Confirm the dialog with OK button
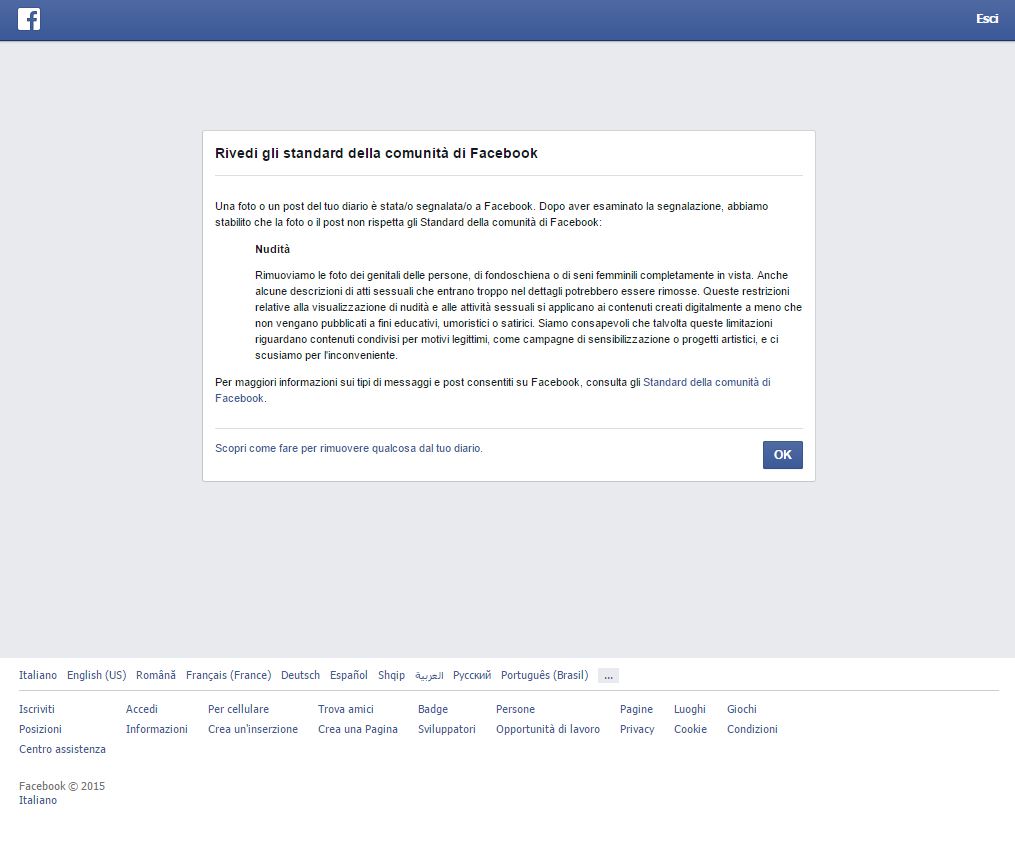Screen dimensions: 1015x841 click(782, 454)
